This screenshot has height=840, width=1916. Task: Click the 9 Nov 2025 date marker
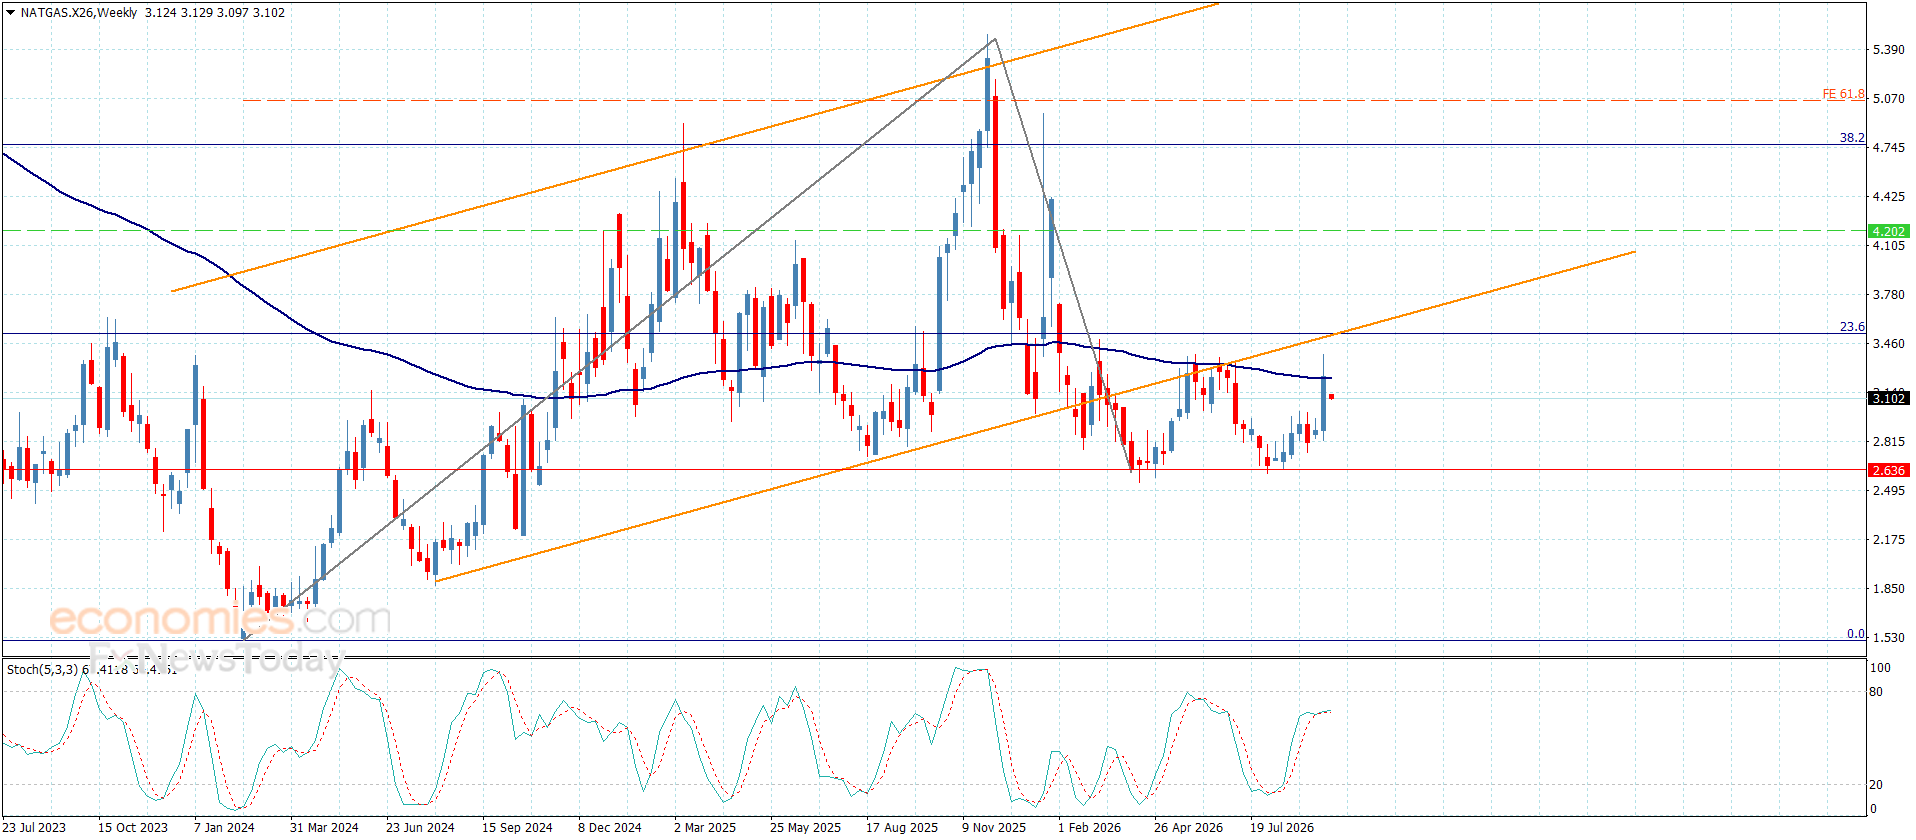click(994, 827)
